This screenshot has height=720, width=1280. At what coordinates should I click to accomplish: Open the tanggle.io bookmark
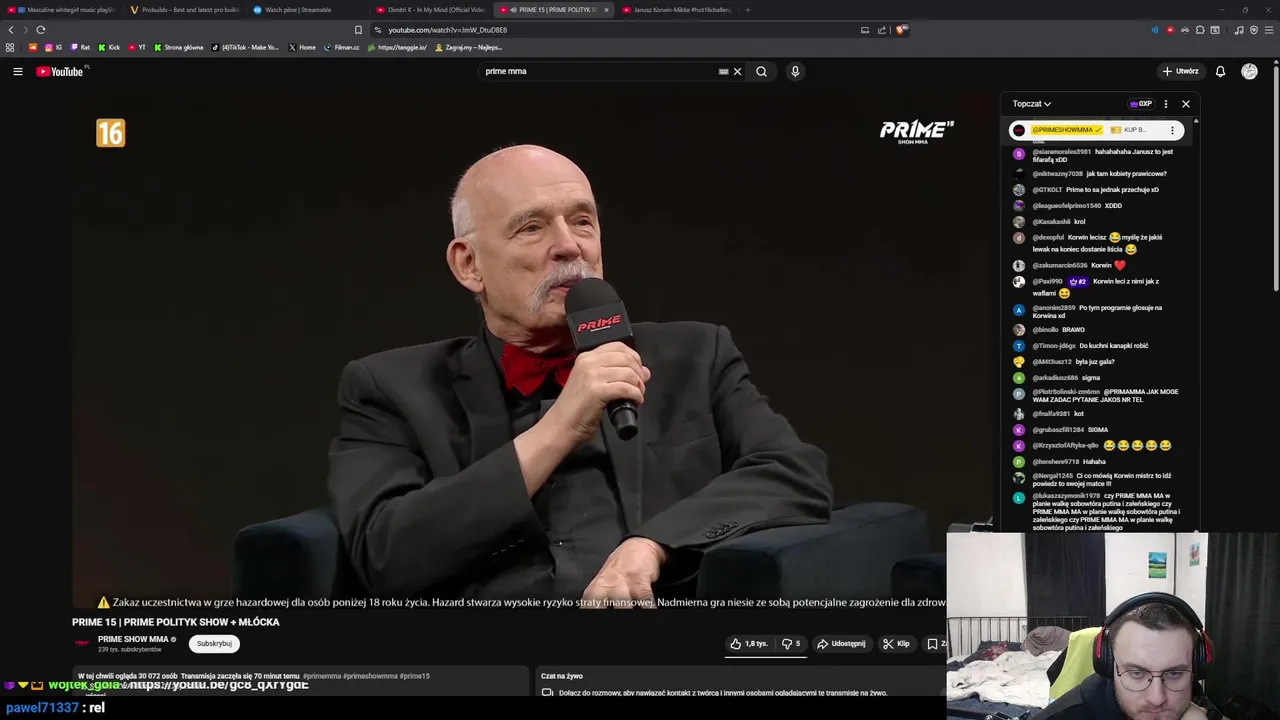398,47
